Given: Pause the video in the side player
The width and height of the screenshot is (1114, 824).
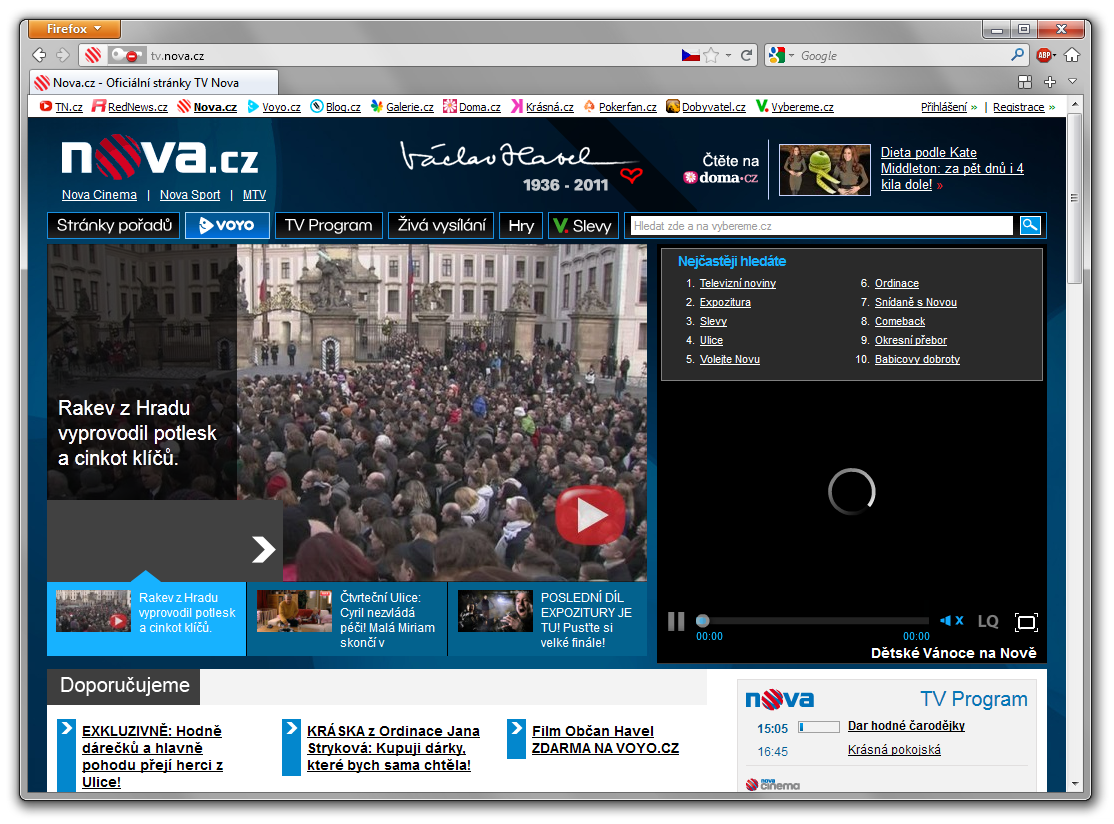Looking at the screenshot, I should click(x=676, y=622).
